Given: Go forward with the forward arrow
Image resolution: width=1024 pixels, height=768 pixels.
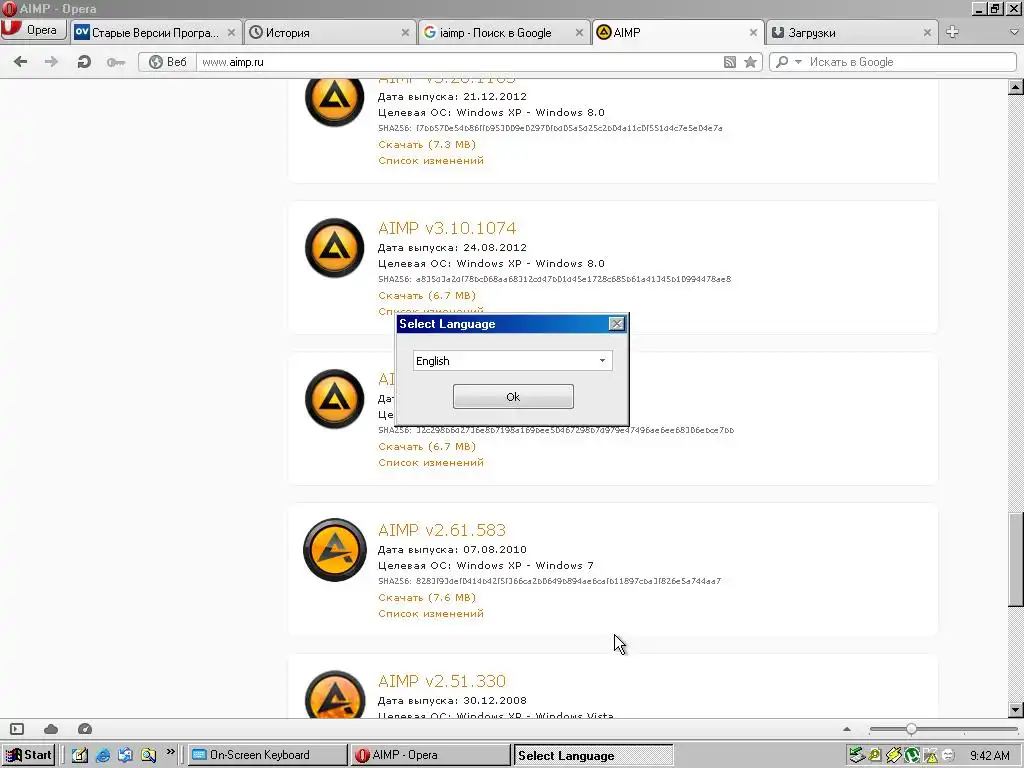Looking at the screenshot, I should 51,62.
